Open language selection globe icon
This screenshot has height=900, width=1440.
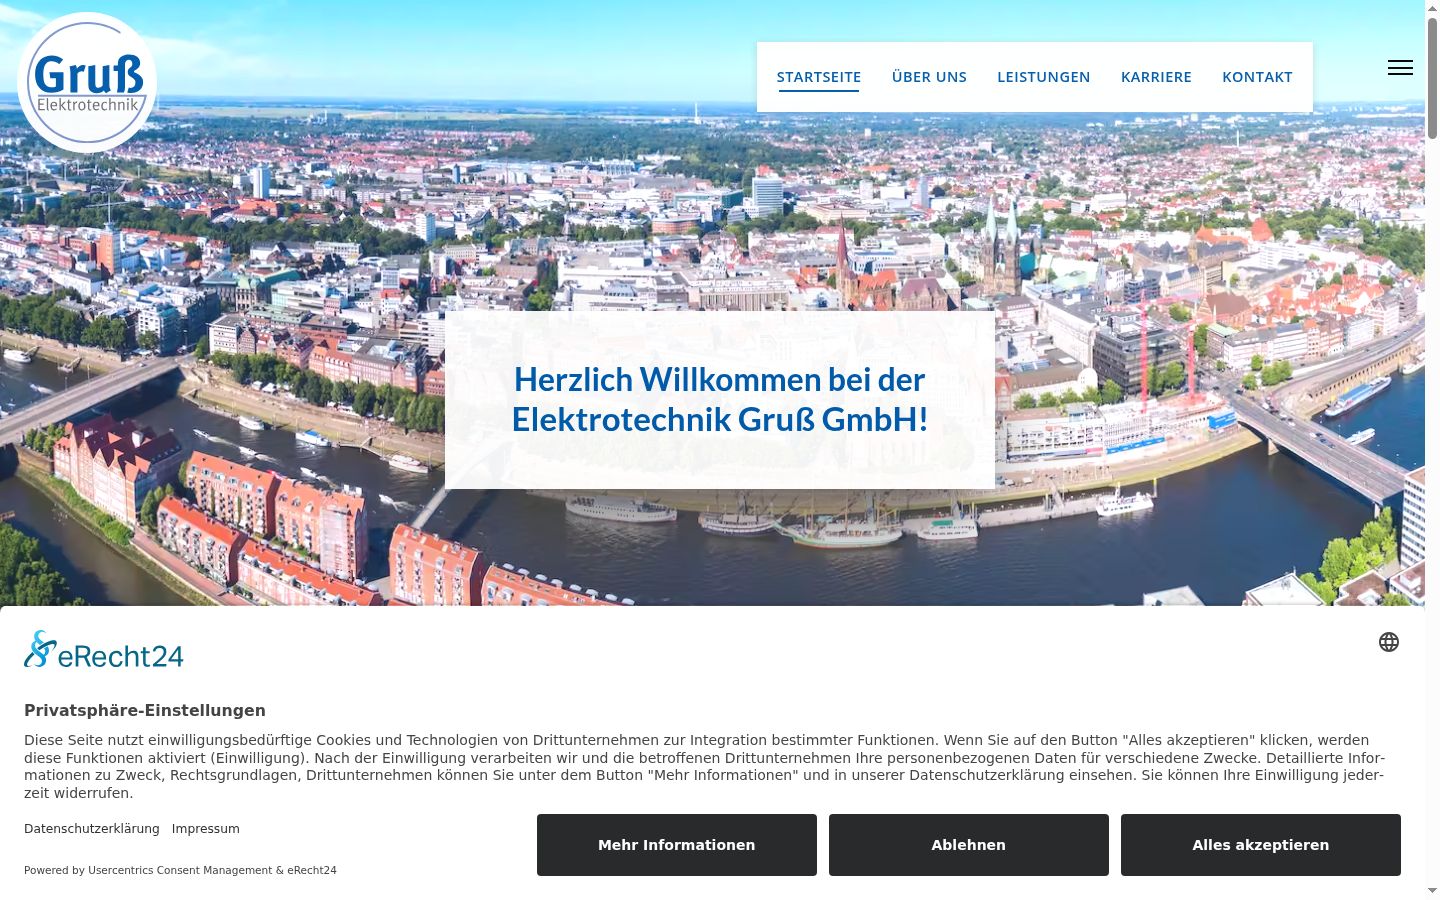point(1389,642)
